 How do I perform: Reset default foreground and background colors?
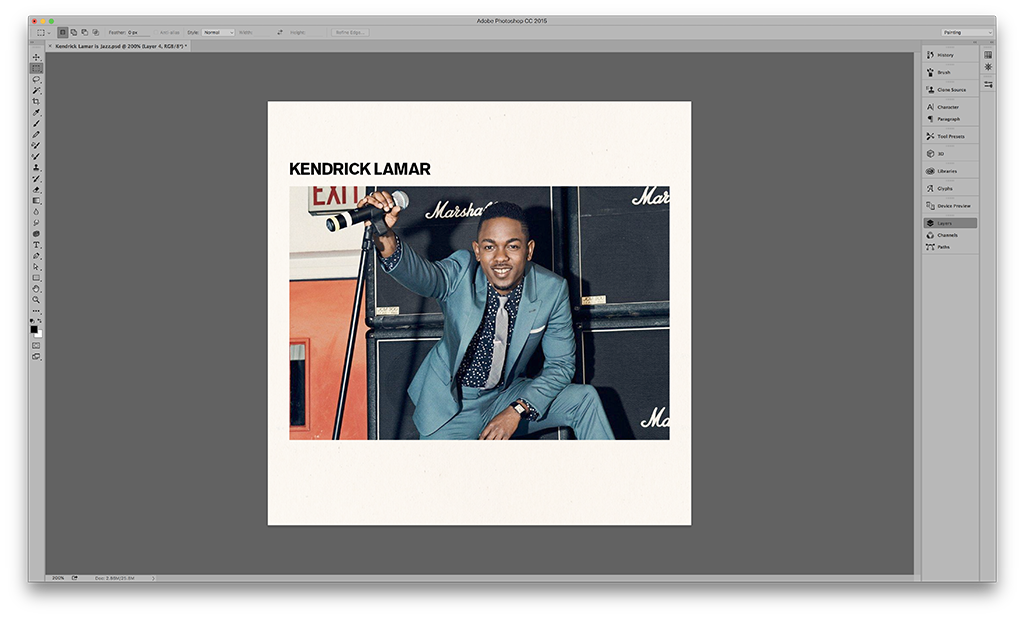click(x=33, y=321)
